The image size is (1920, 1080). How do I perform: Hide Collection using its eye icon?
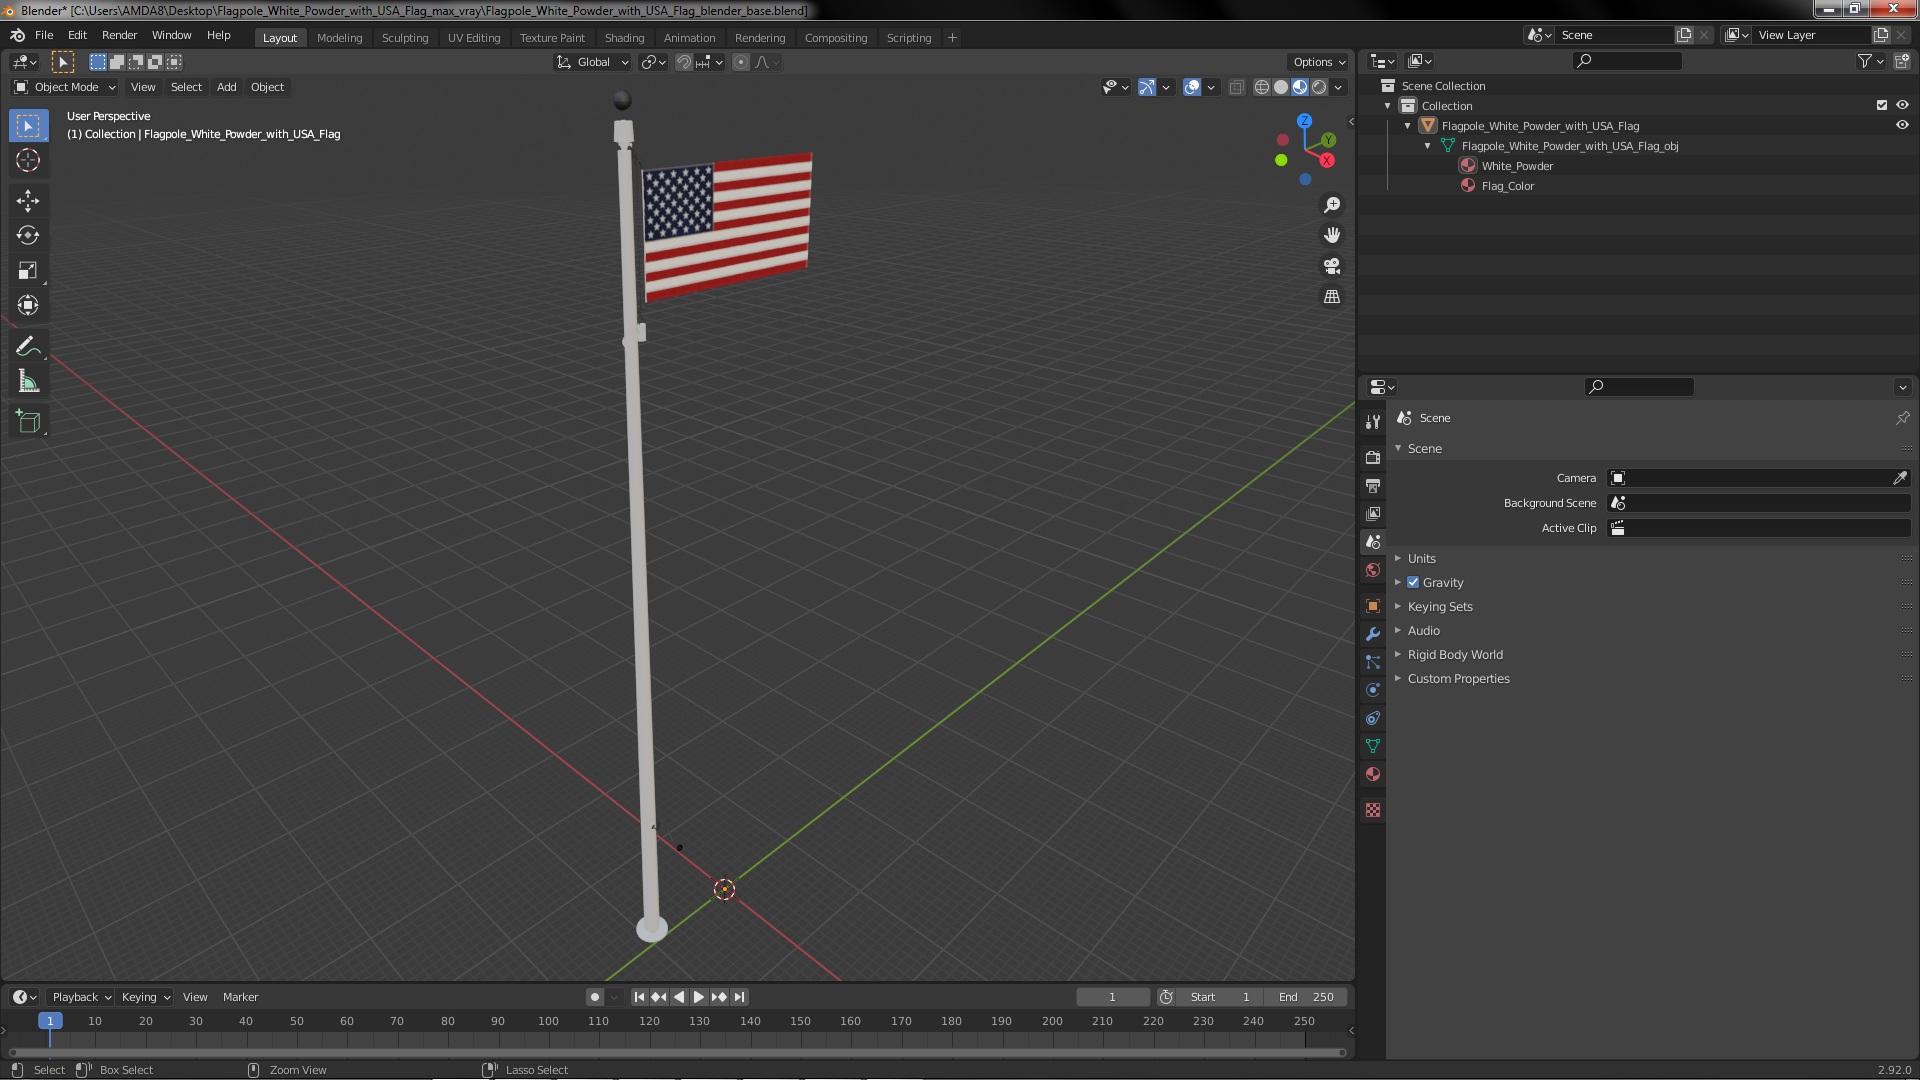1902,105
